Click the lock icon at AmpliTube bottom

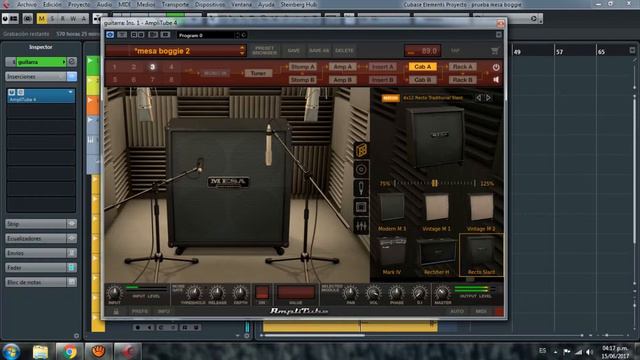click(116, 311)
